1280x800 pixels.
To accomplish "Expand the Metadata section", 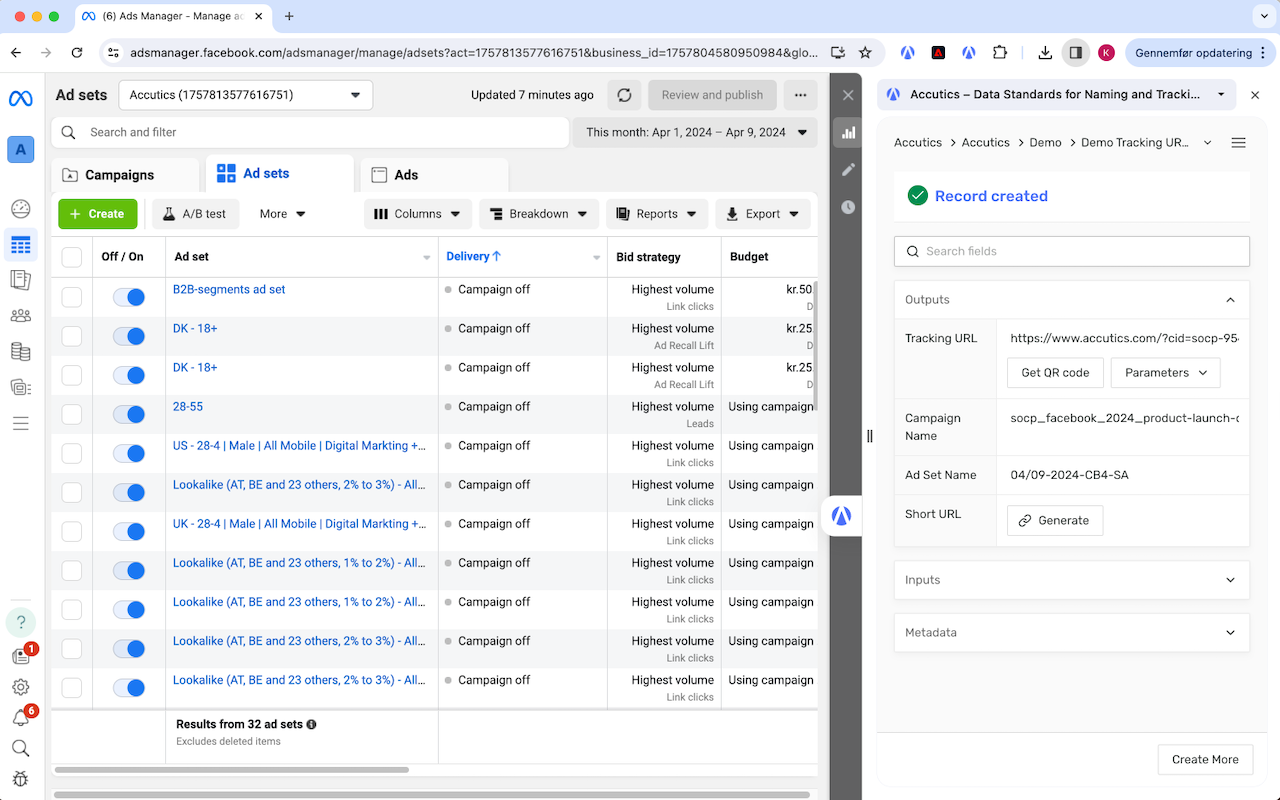I will click(1072, 633).
